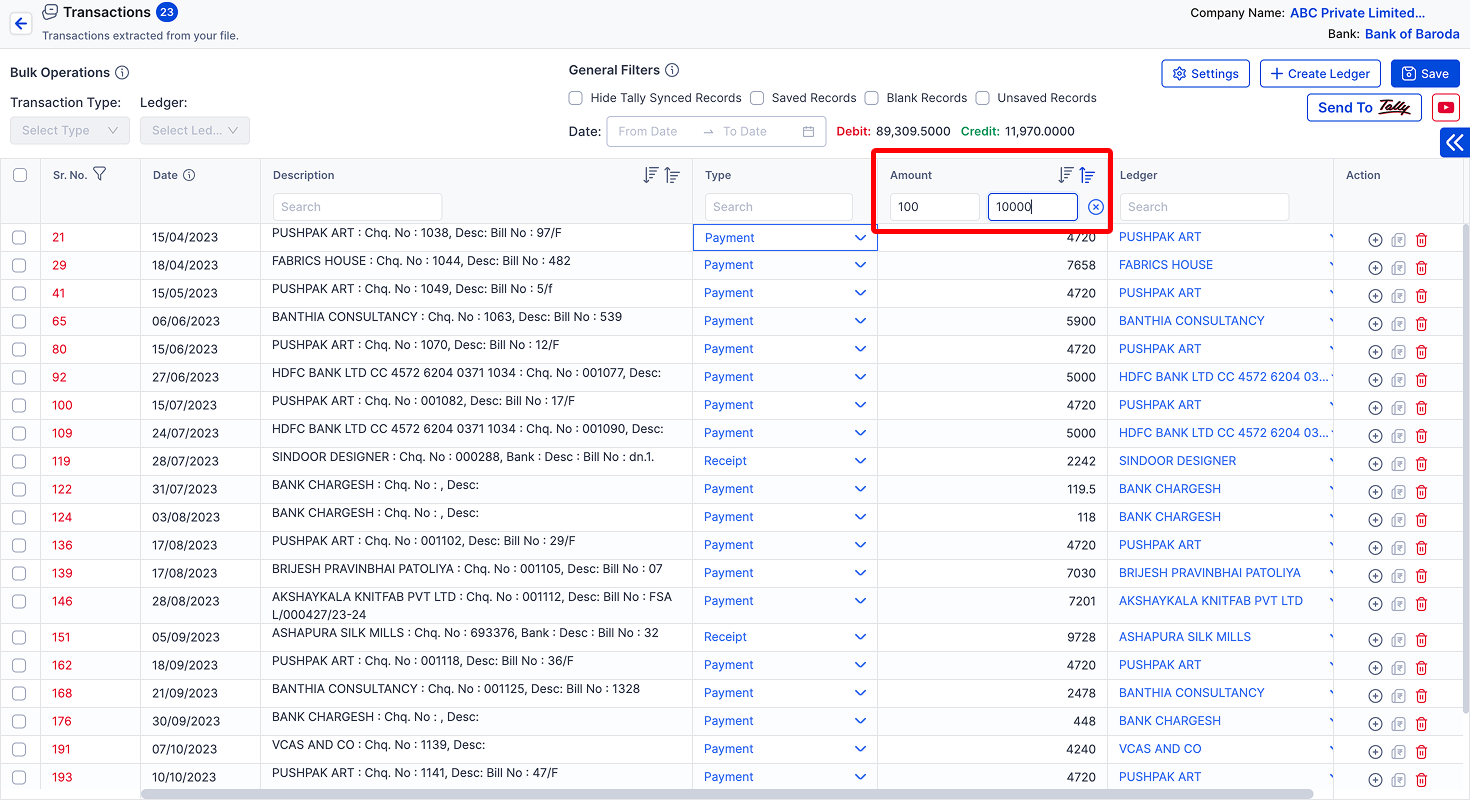Delete transaction row 191

(x=1421, y=752)
